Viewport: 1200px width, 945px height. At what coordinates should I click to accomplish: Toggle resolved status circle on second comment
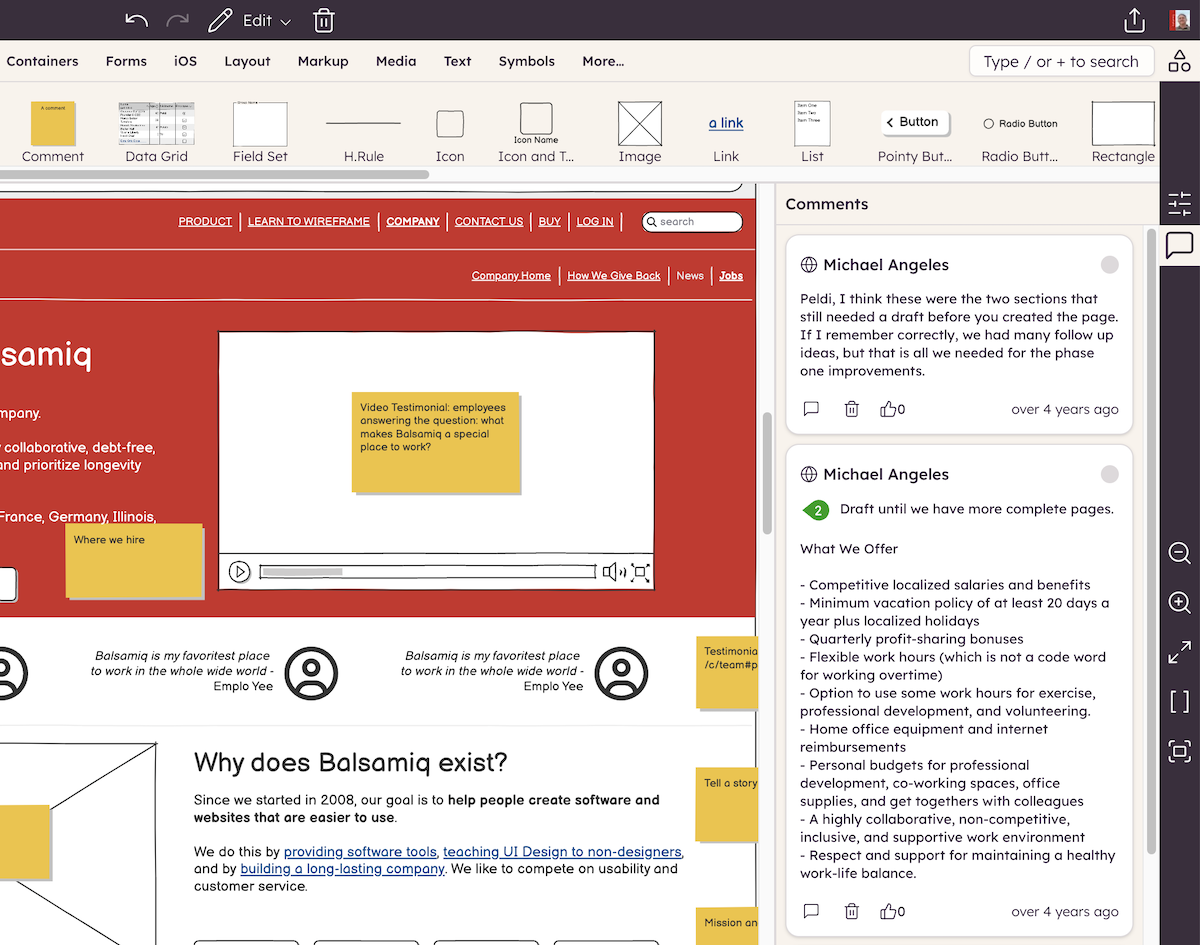point(1109,474)
